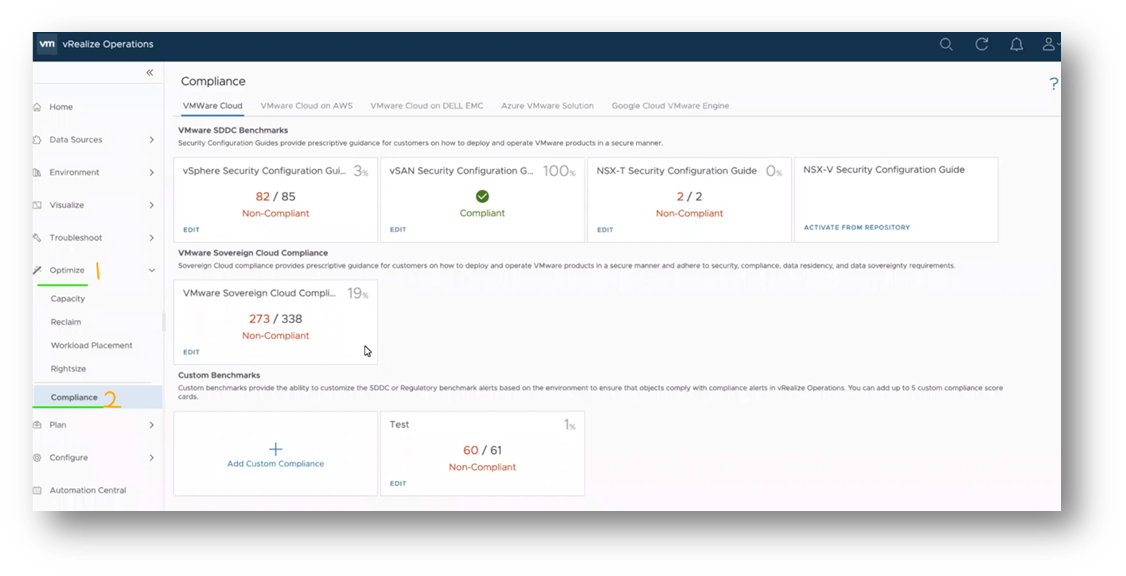Click EDIT on vSphere Security Configuration card

tap(191, 230)
